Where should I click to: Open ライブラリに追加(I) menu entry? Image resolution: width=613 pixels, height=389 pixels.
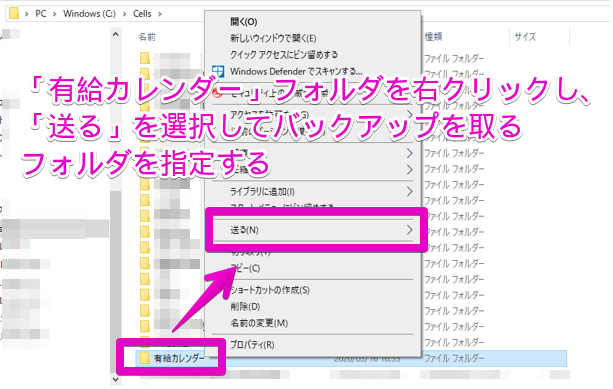pos(262,192)
